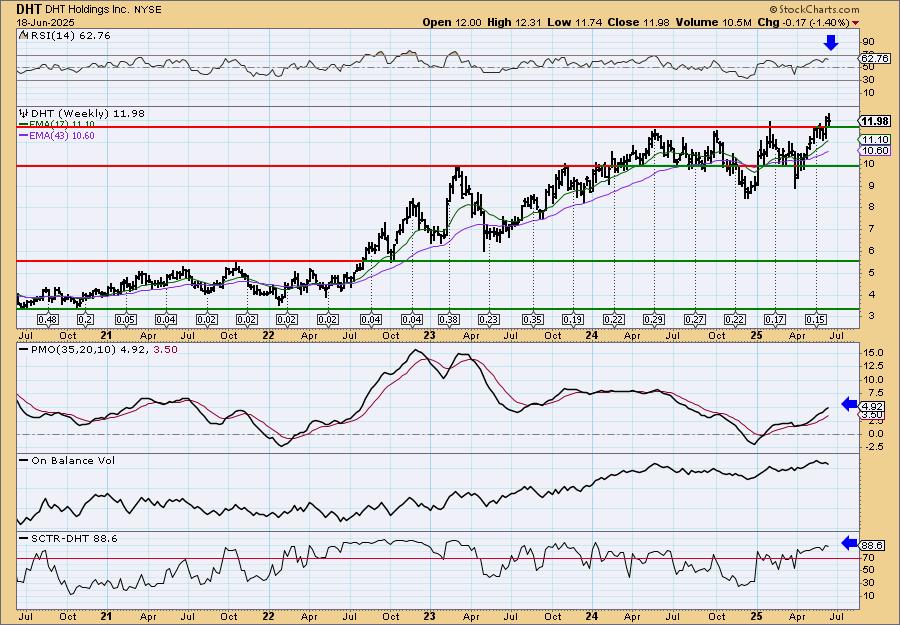Click the DHT (Weekly) 11.98 chart label
Viewport: 900px width, 625px height.
tap(87, 113)
